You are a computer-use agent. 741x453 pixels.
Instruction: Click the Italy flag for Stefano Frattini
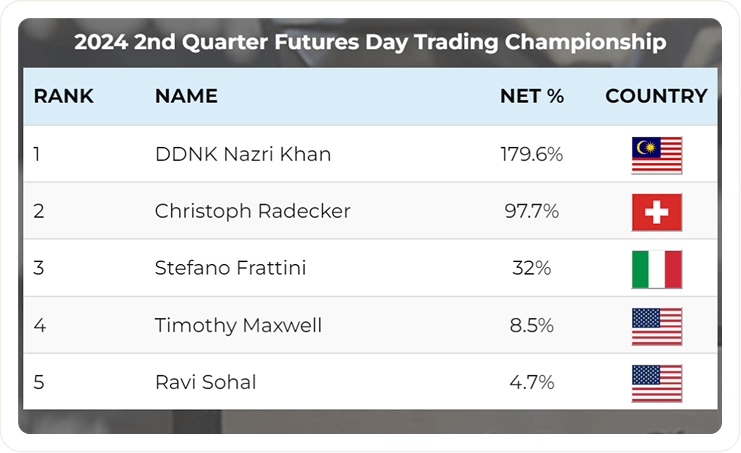pyautogui.click(x=656, y=269)
